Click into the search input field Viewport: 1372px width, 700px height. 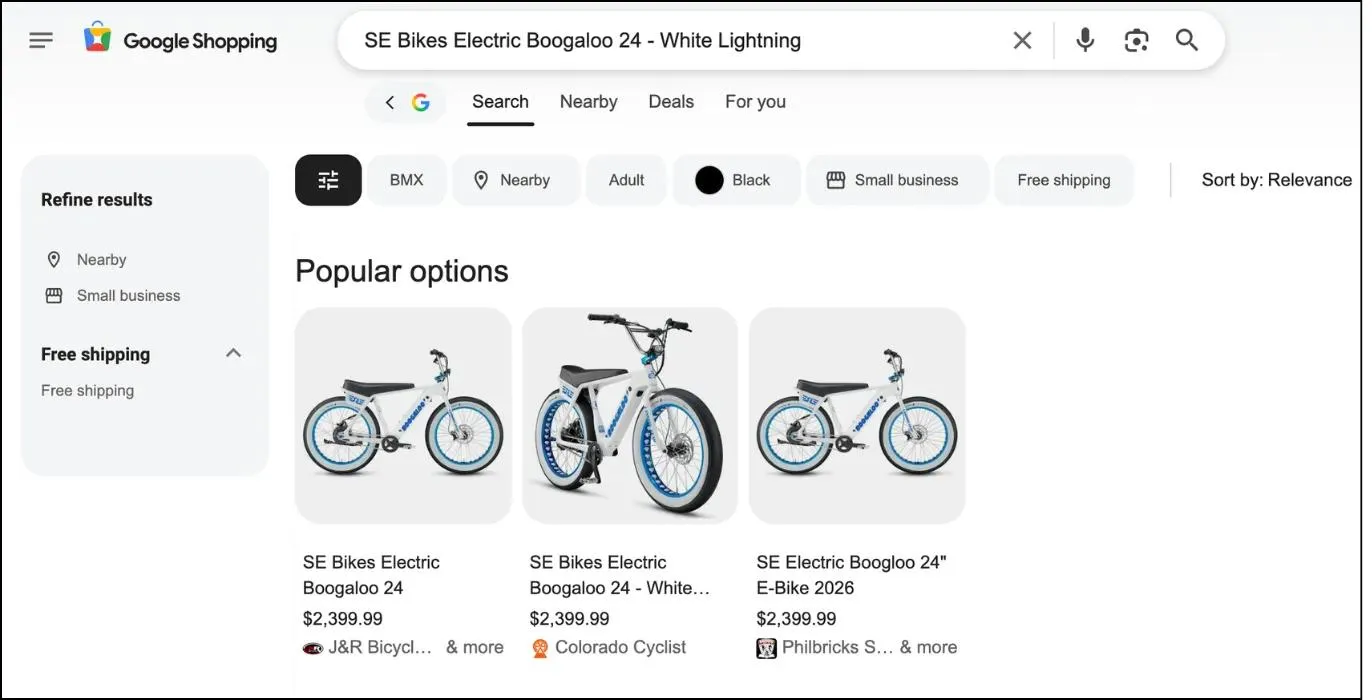670,41
